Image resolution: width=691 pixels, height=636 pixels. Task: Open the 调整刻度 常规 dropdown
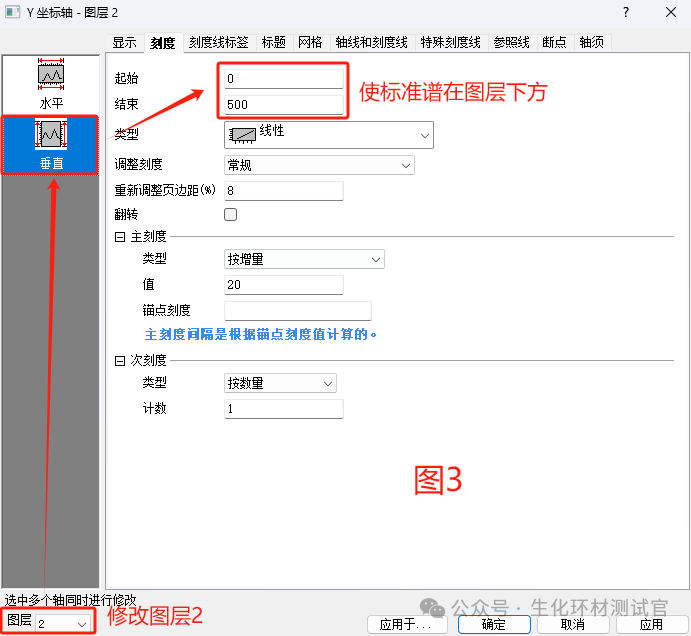point(319,165)
